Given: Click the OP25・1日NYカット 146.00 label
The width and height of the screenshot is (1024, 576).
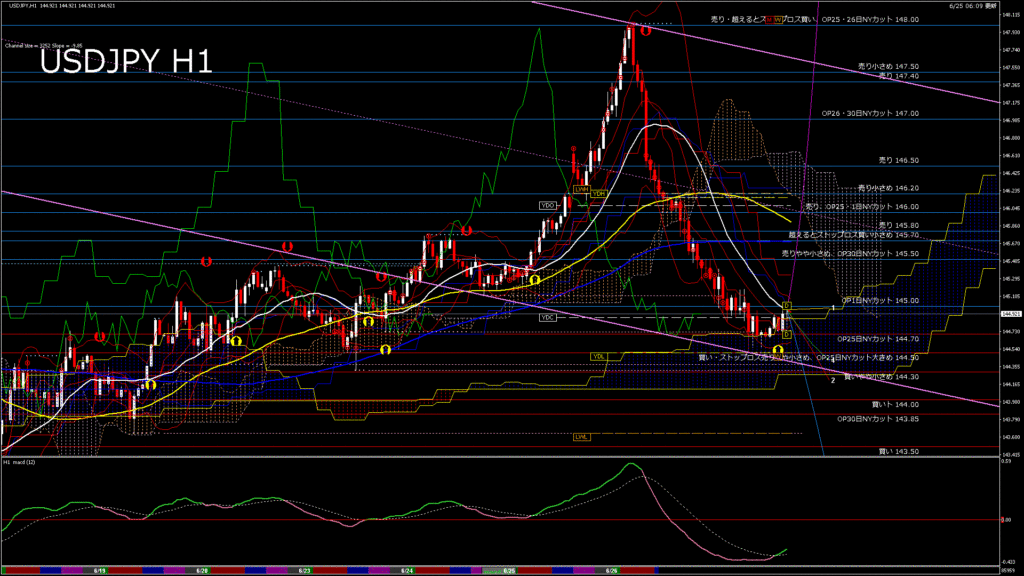Looking at the screenshot, I should tap(872, 206).
